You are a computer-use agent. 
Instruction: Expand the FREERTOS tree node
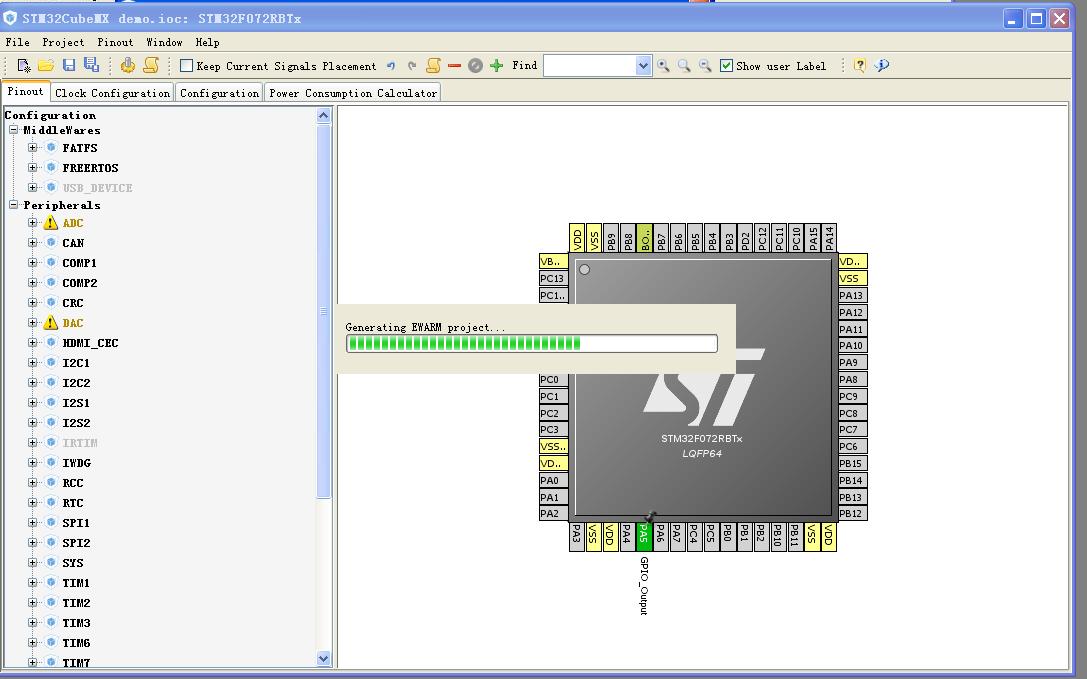coord(33,167)
